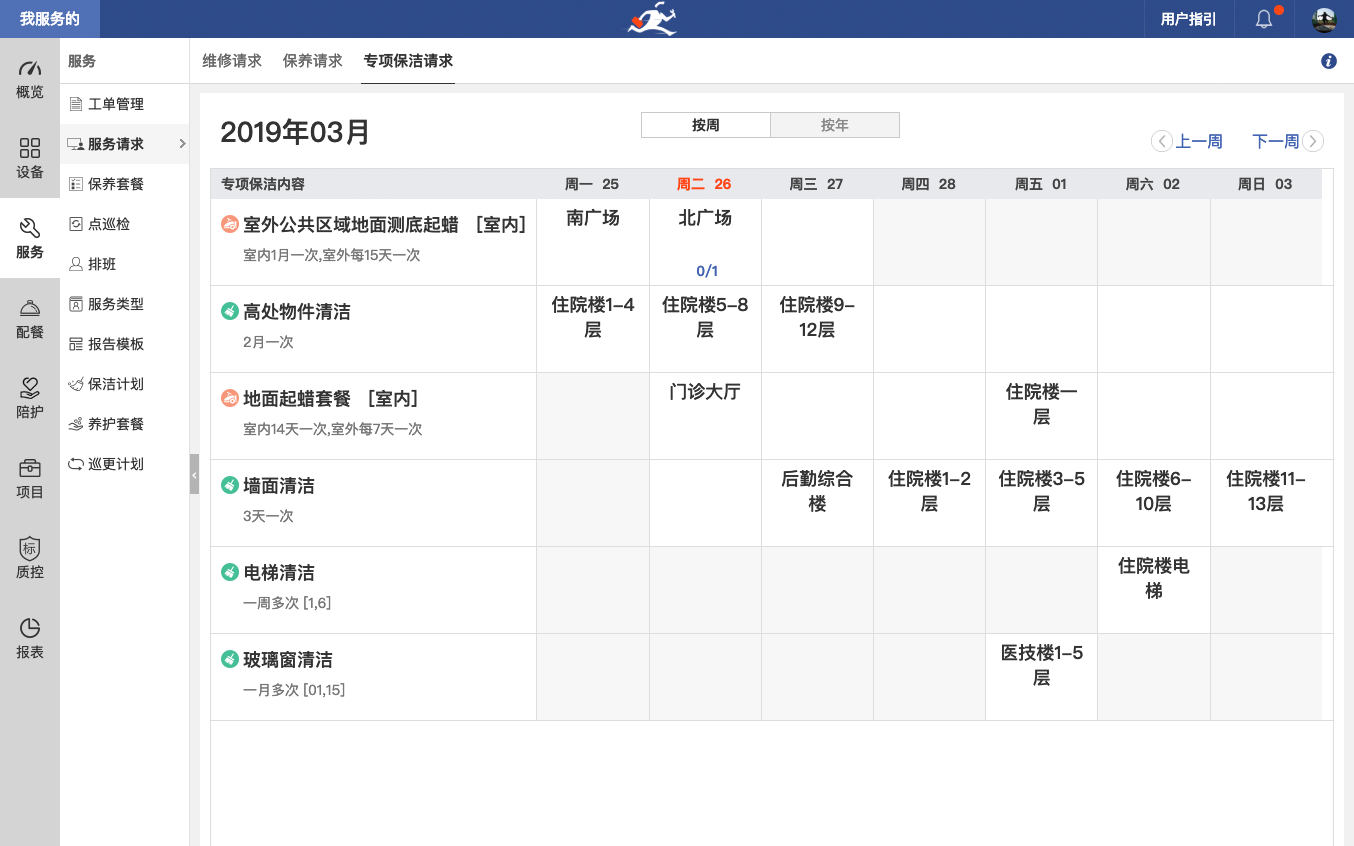Screen dimensions: 1354x846
Task: Open 点巡检 sidebar item
Action: pos(125,224)
